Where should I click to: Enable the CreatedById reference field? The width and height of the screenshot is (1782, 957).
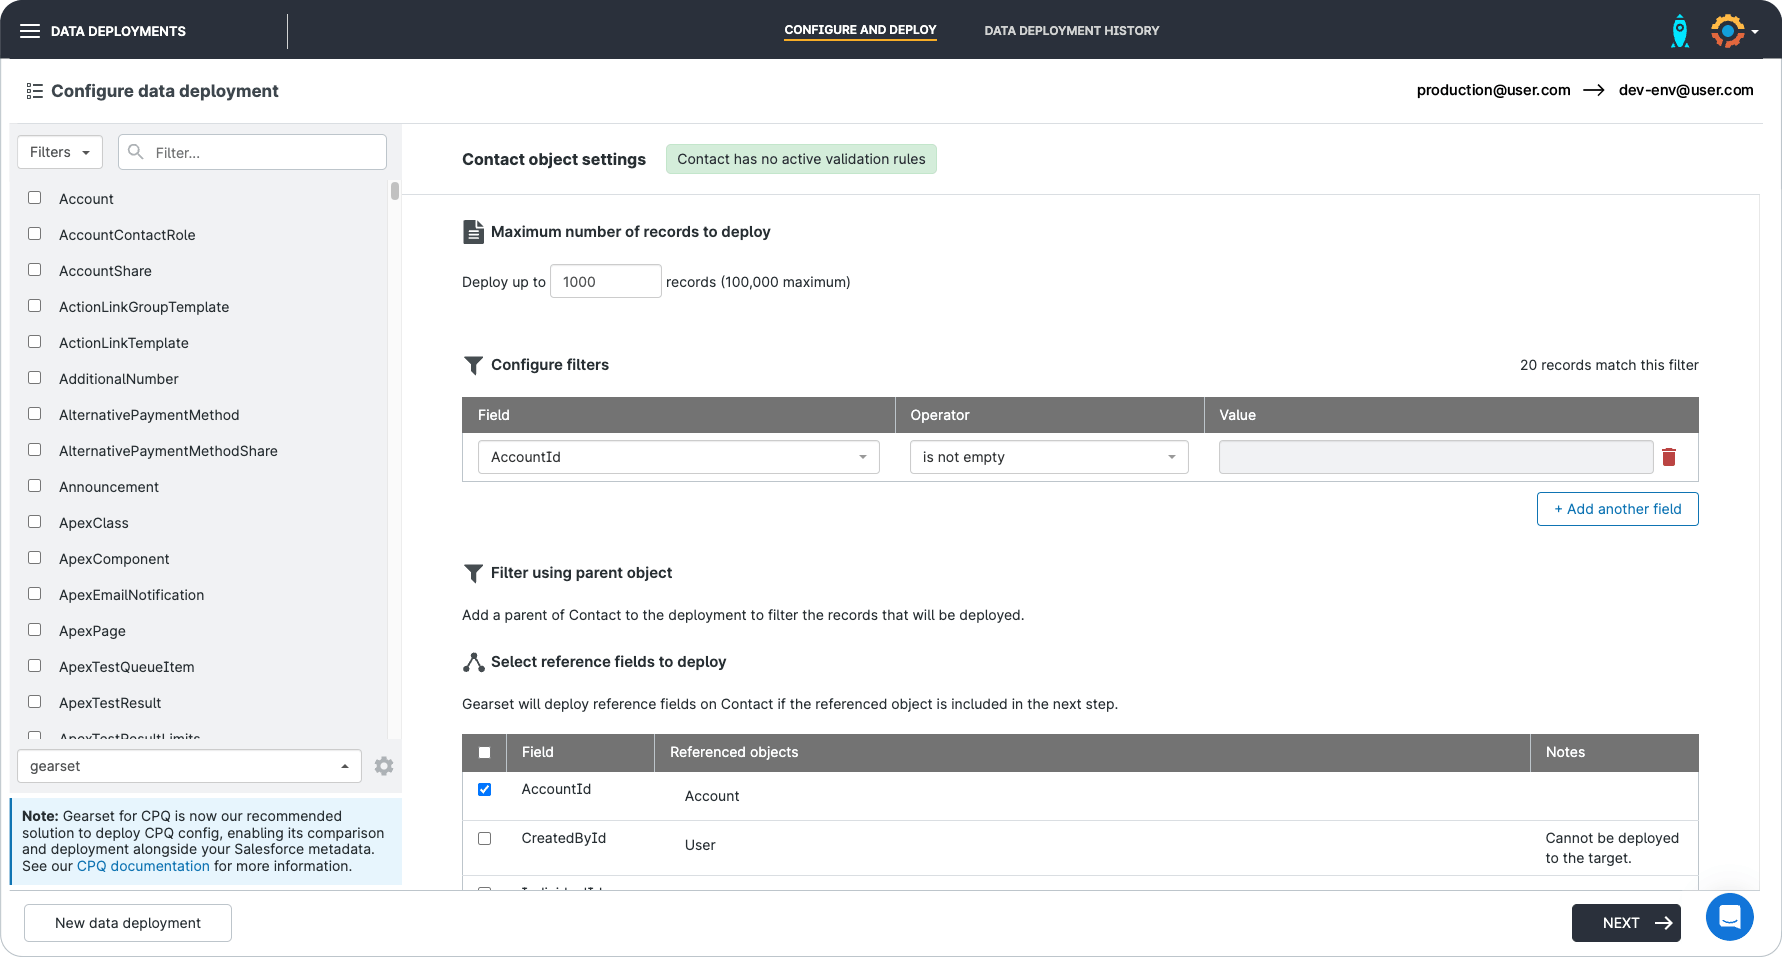[x=485, y=838]
